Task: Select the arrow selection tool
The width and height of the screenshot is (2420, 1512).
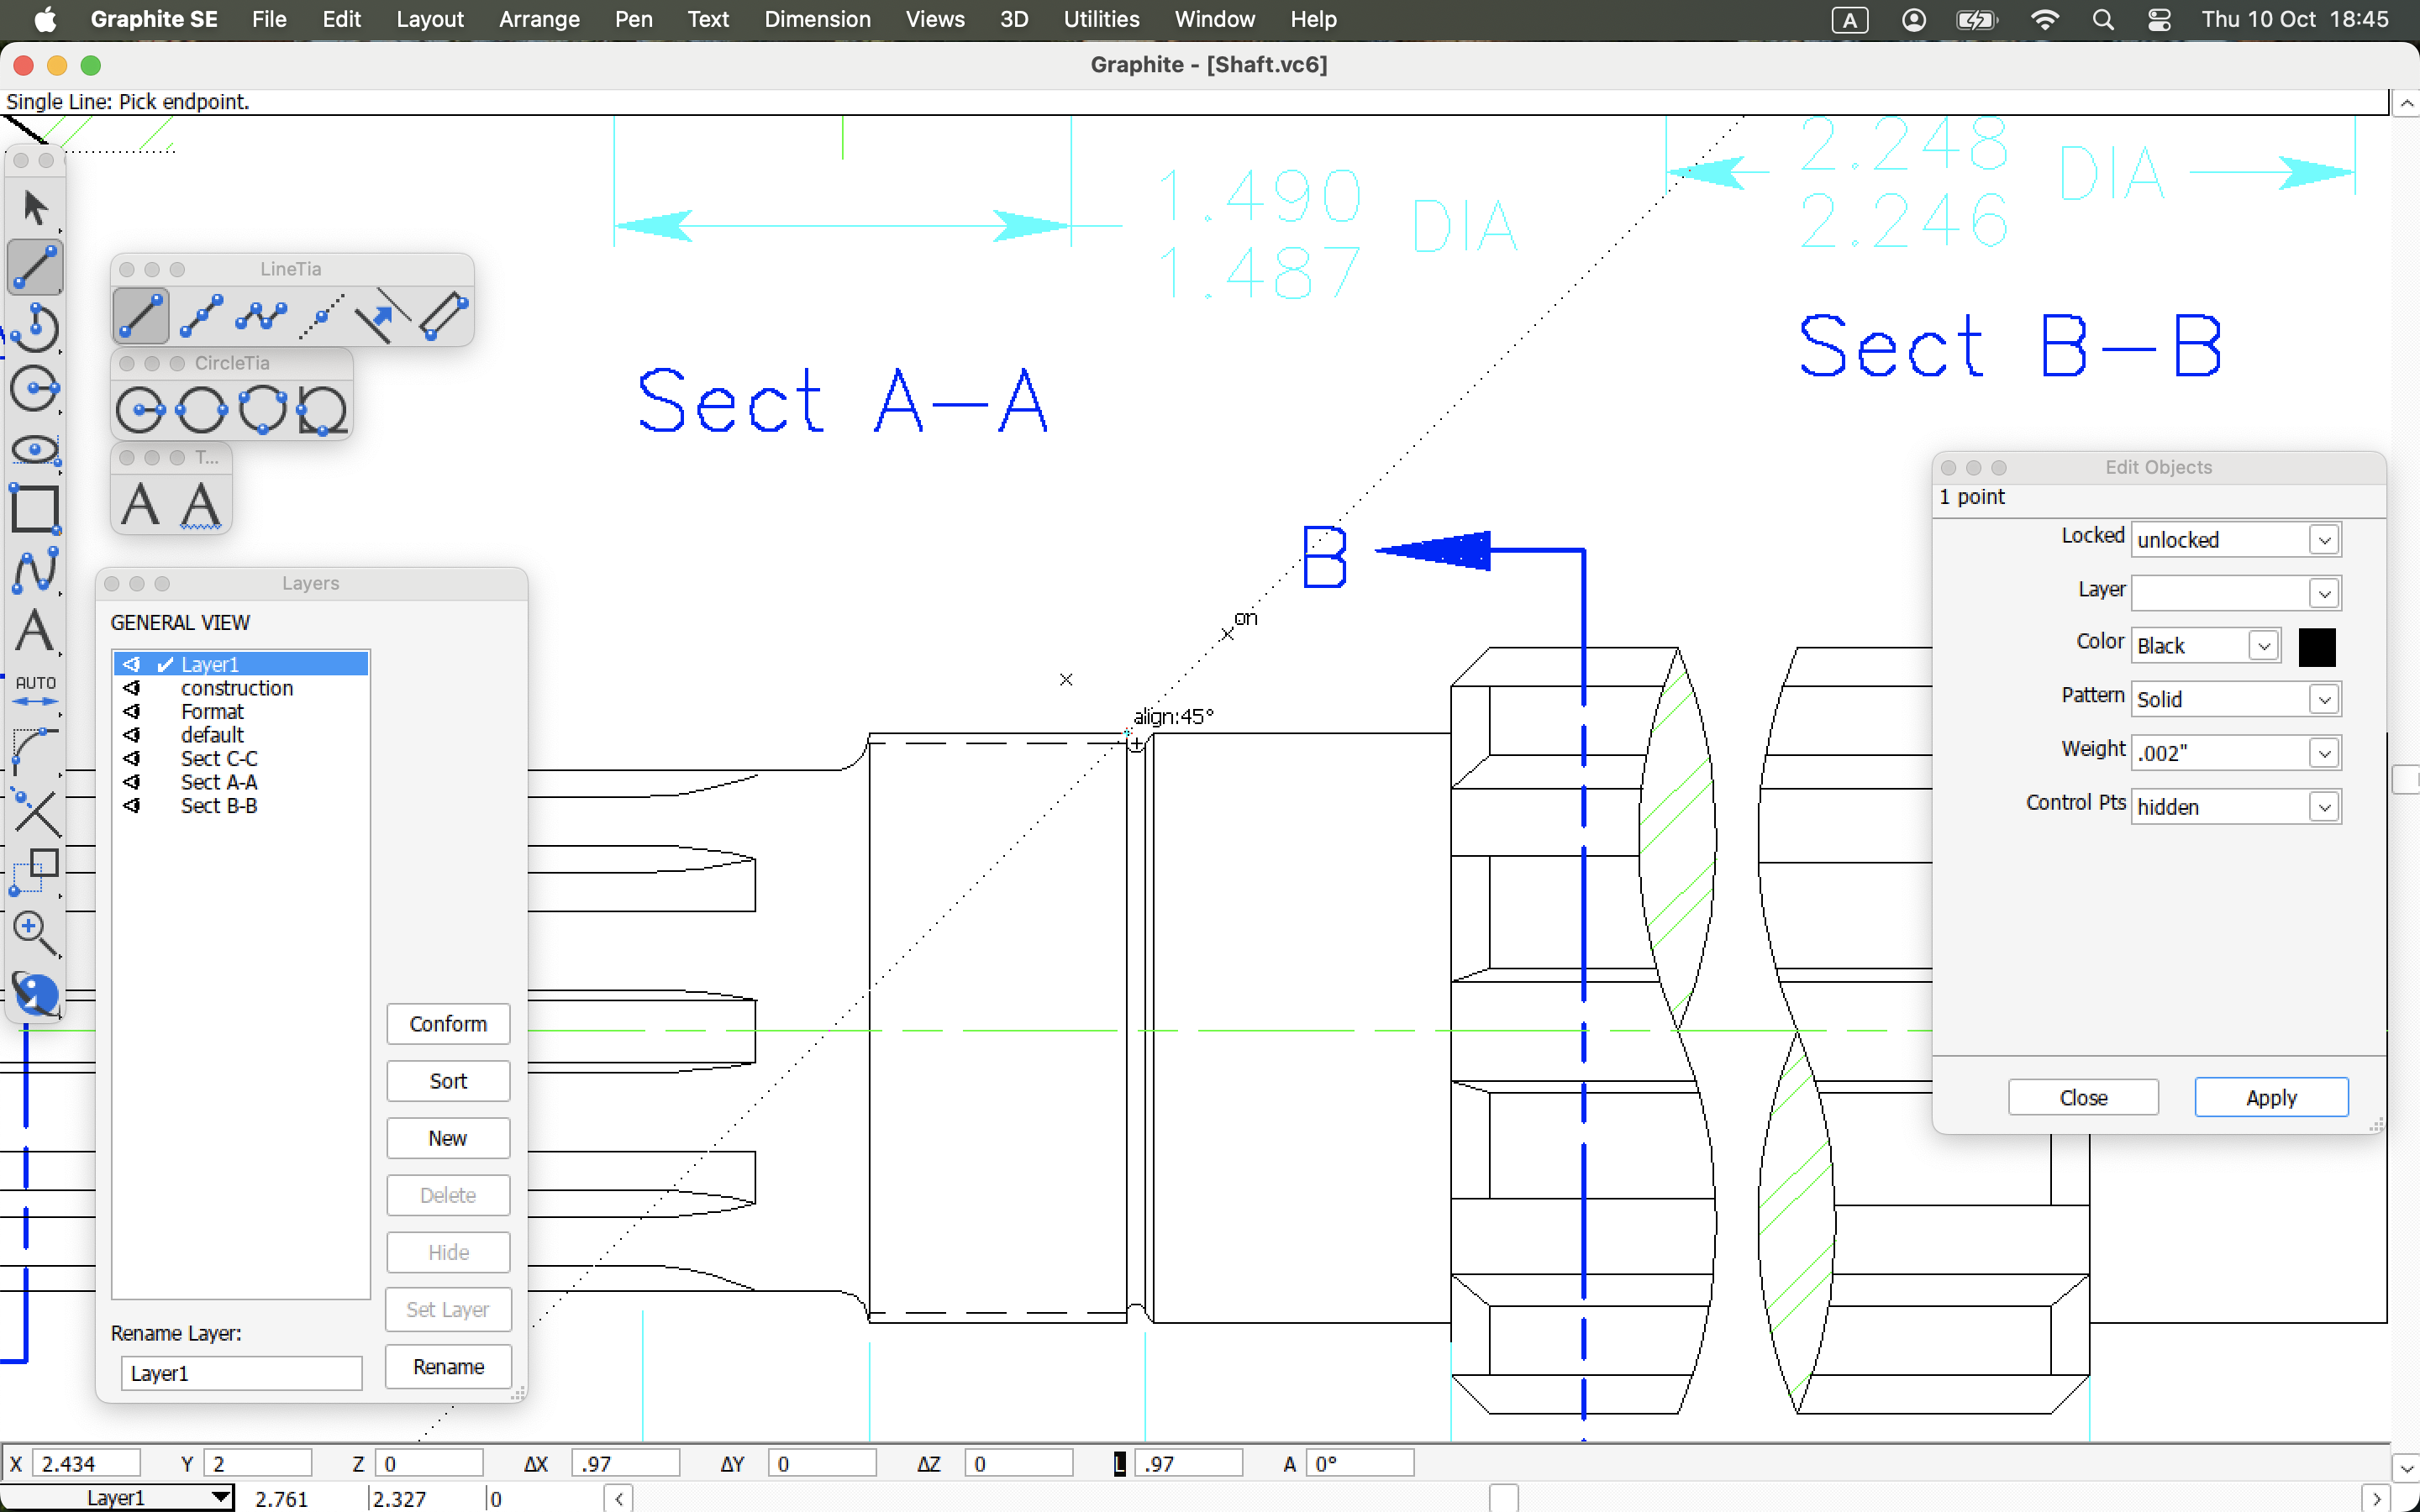Action: (x=35, y=208)
